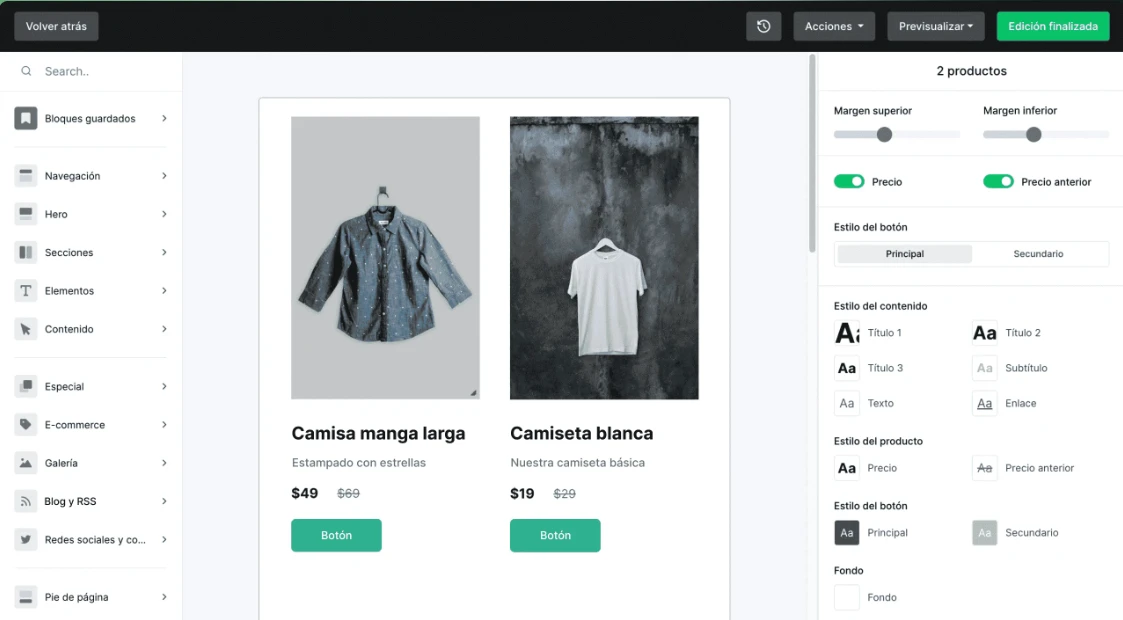The height and width of the screenshot is (620, 1123).
Task: Open the Hero blocks category
Action: click(91, 214)
